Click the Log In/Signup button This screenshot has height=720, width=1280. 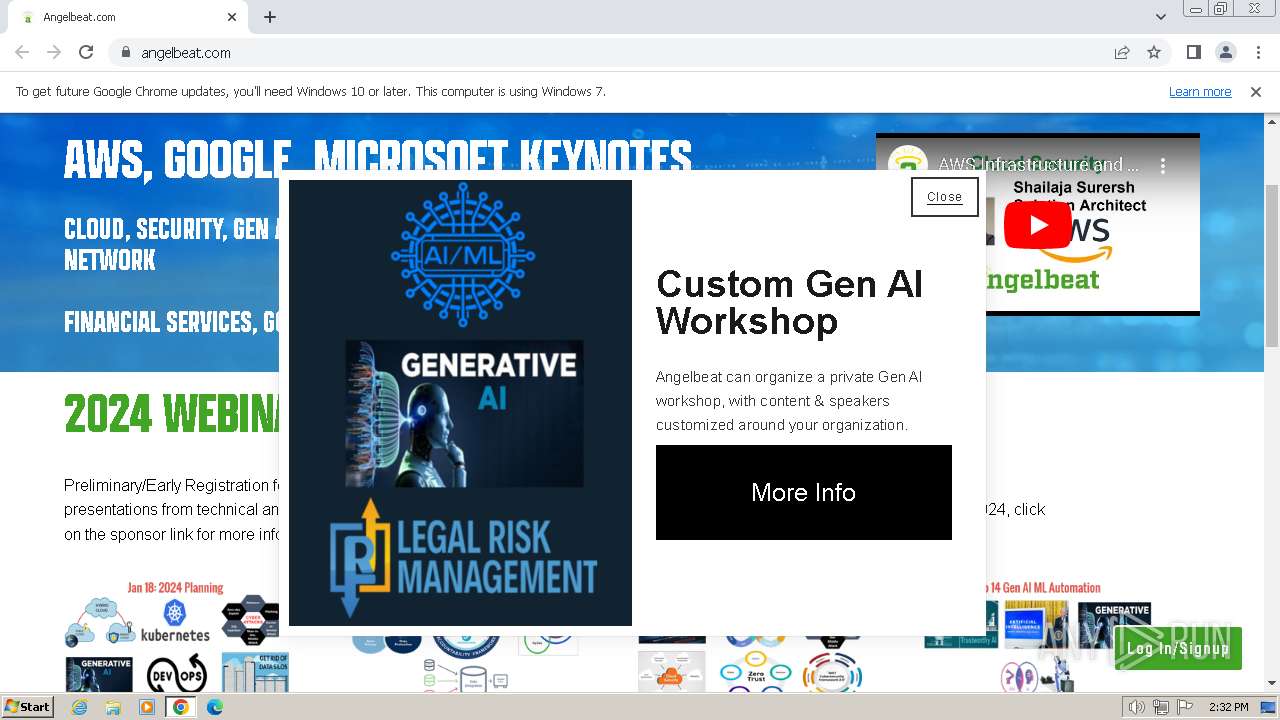[x=1178, y=648]
